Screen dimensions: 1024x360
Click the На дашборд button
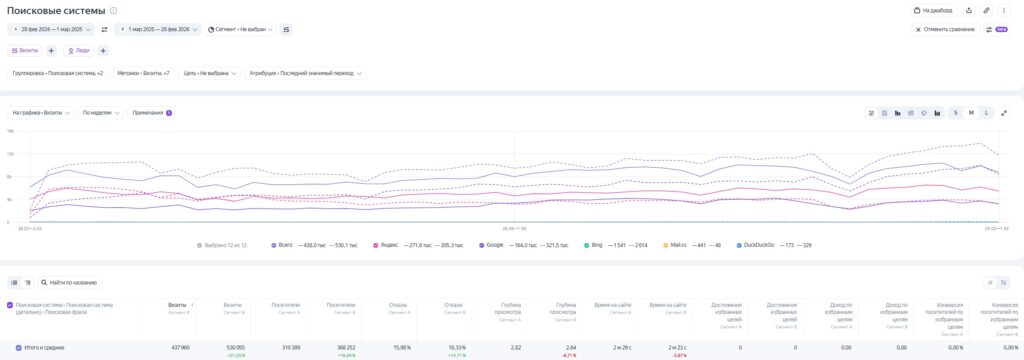click(x=933, y=10)
